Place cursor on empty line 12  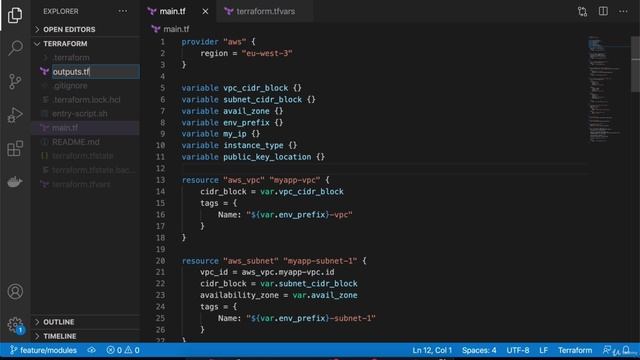384,169
